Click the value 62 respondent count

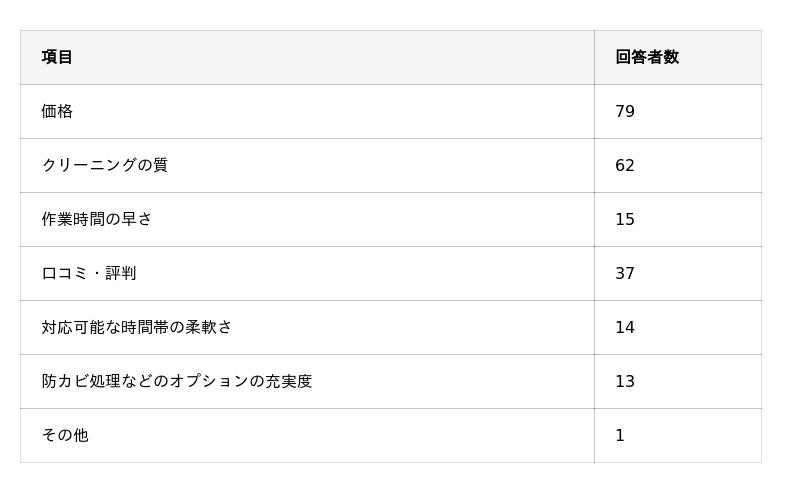point(625,165)
